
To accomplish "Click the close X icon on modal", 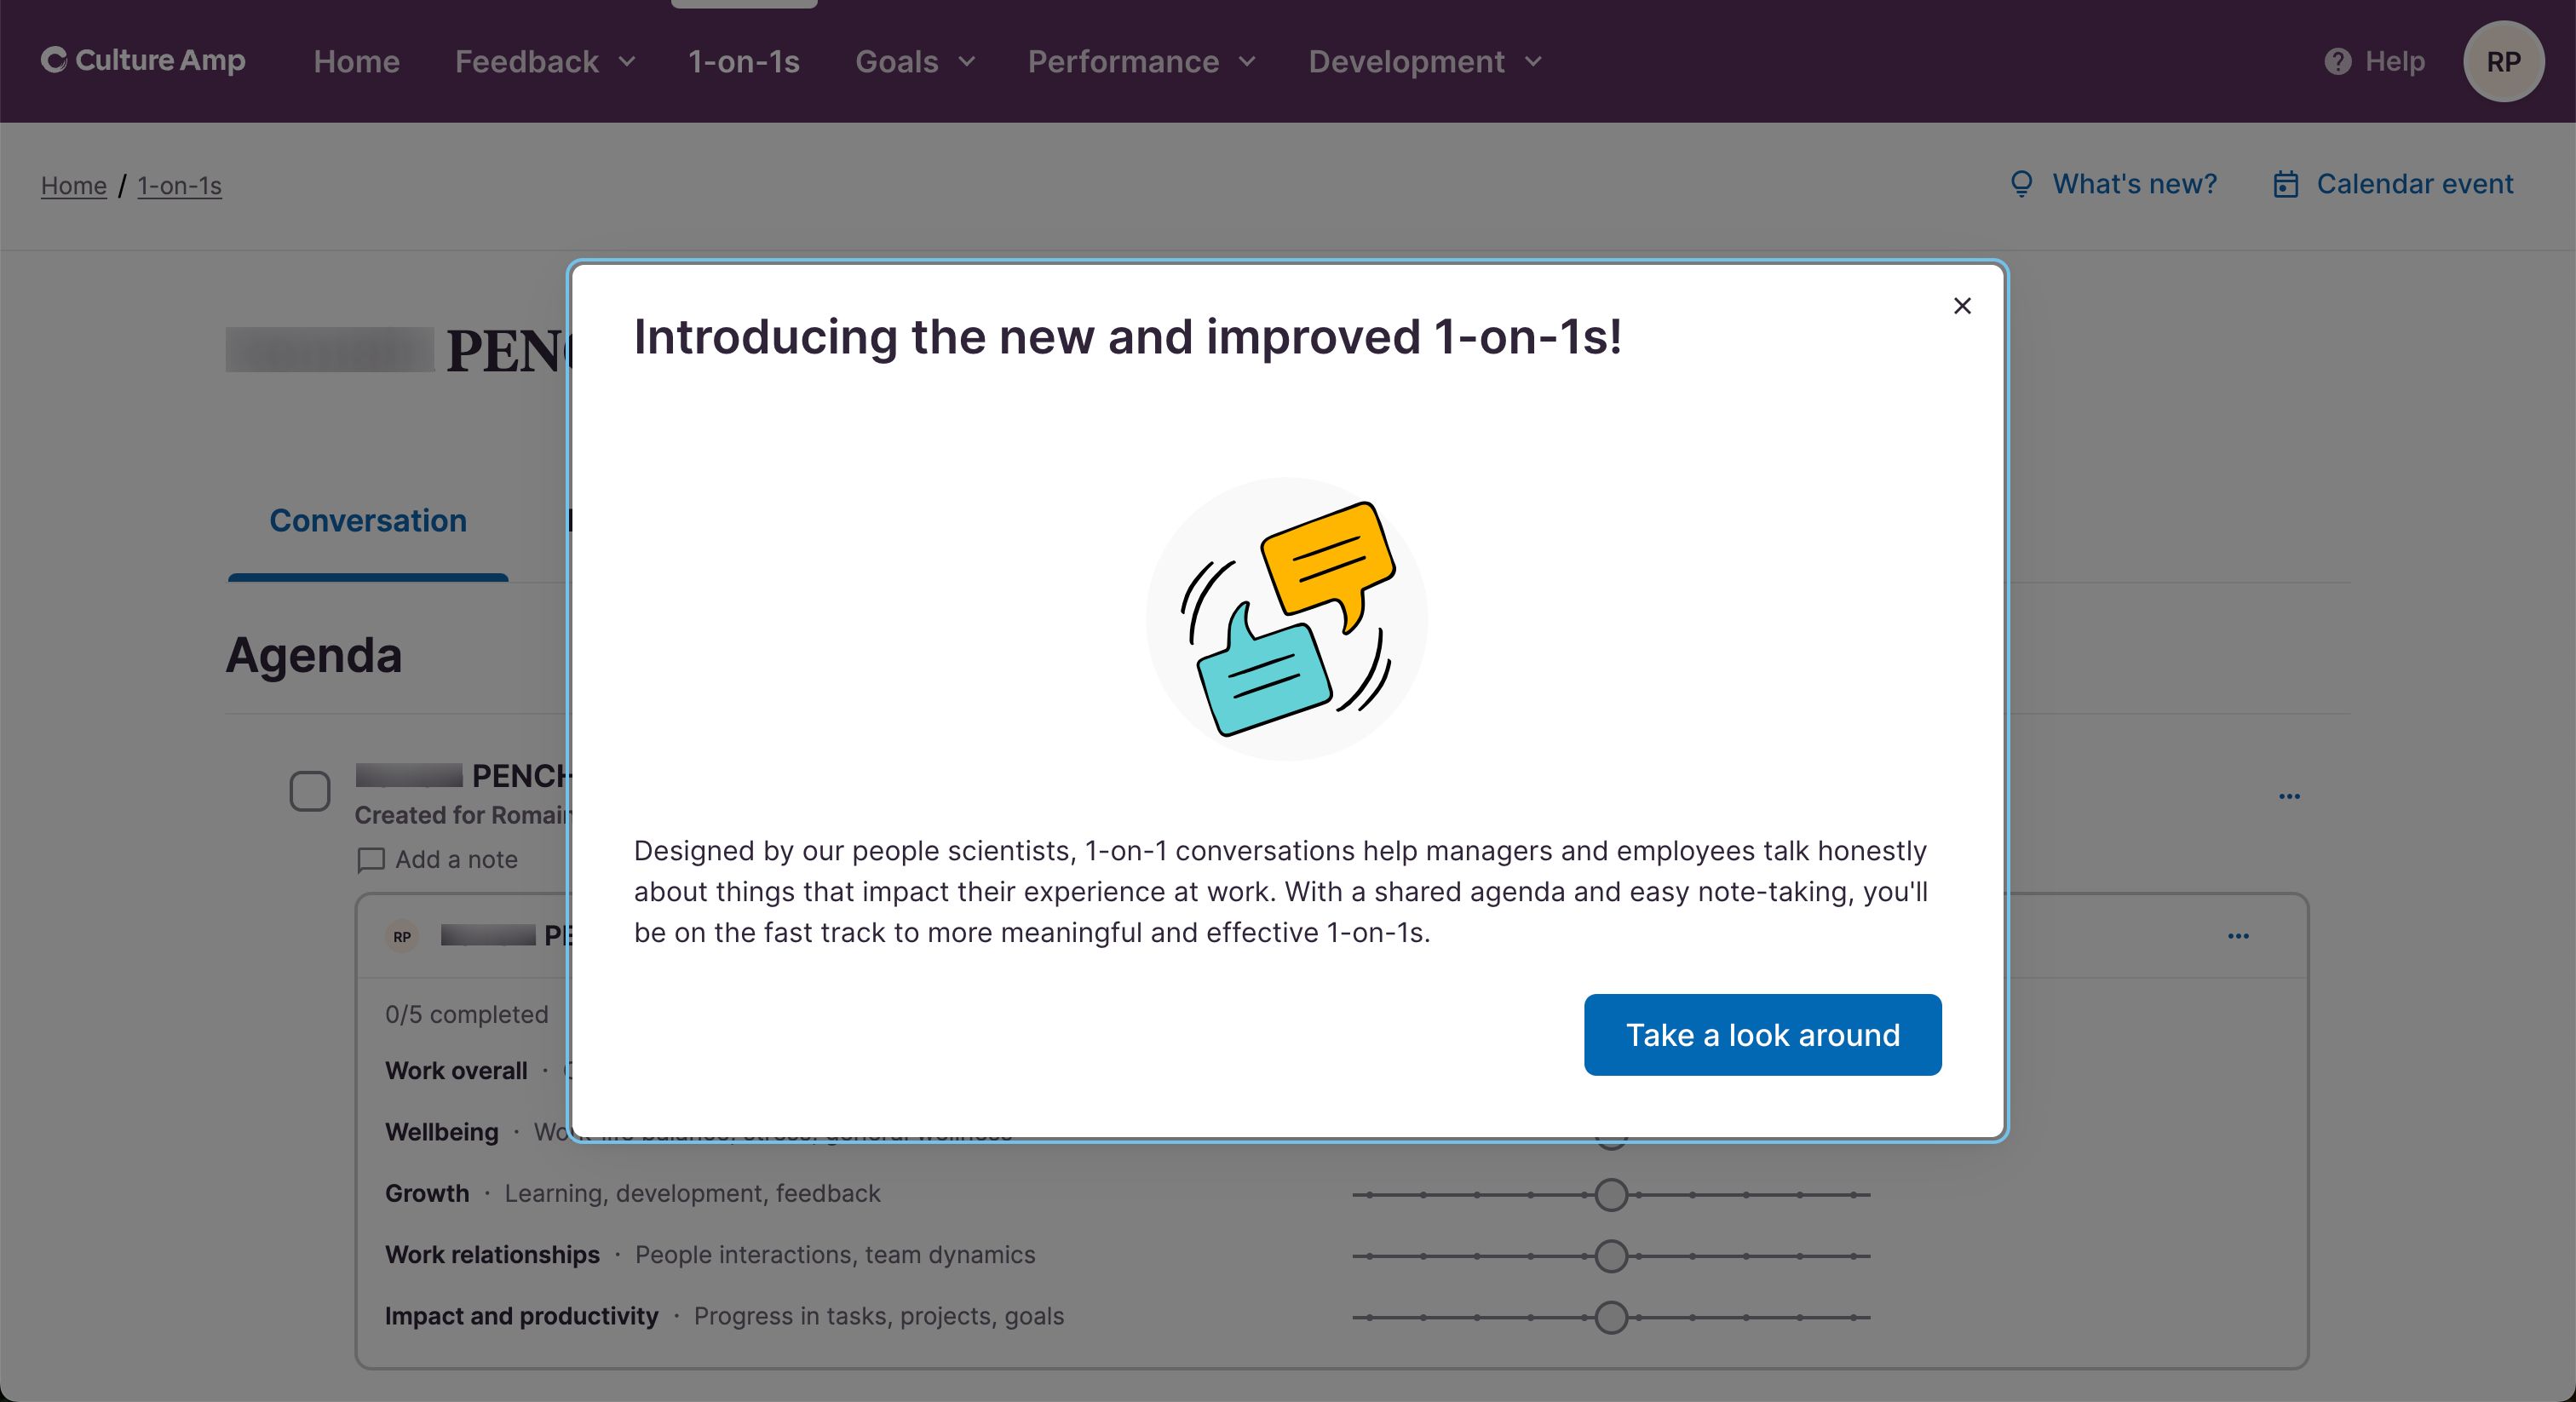I will tap(1961, 306).
